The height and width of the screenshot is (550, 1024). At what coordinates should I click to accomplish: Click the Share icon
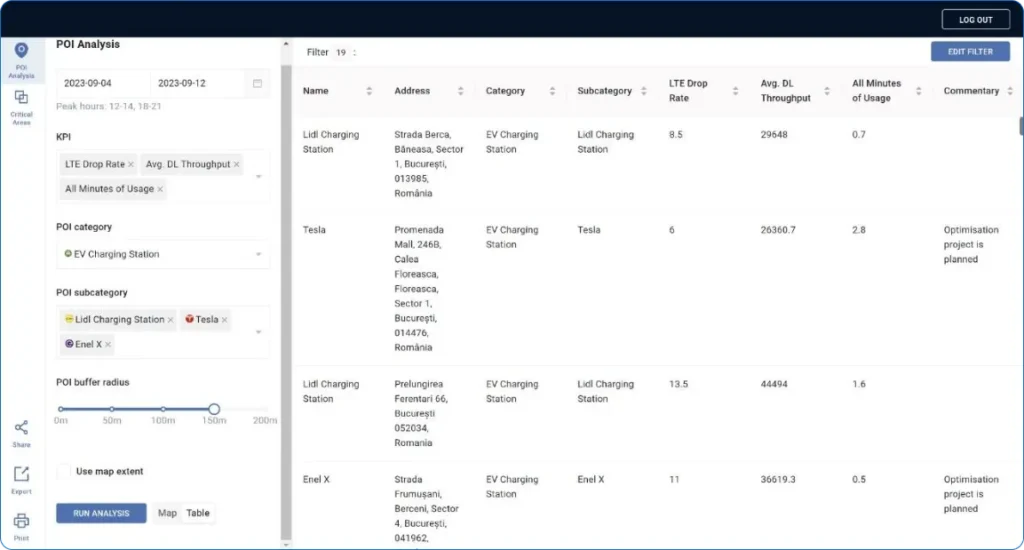point(21,431)
